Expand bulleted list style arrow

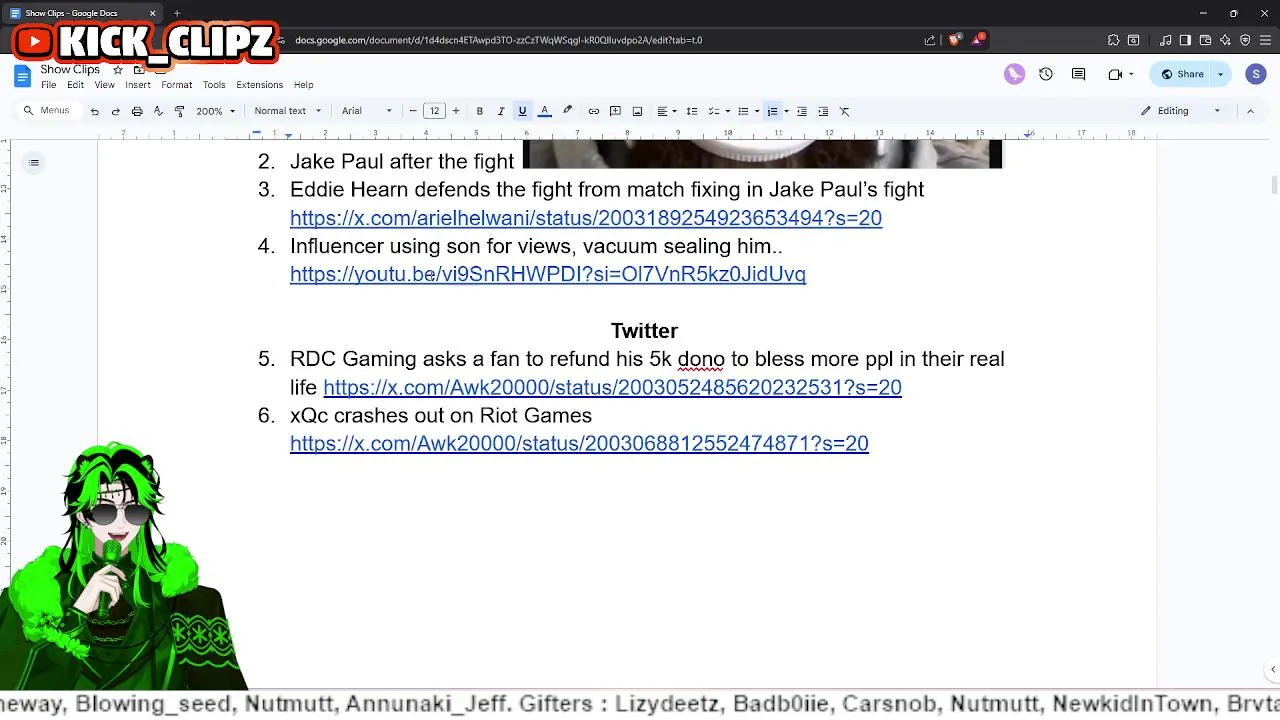[x=757, y=111]
